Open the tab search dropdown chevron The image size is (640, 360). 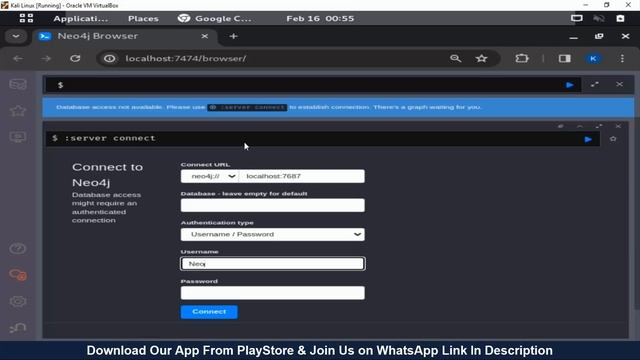click(16, 36)
